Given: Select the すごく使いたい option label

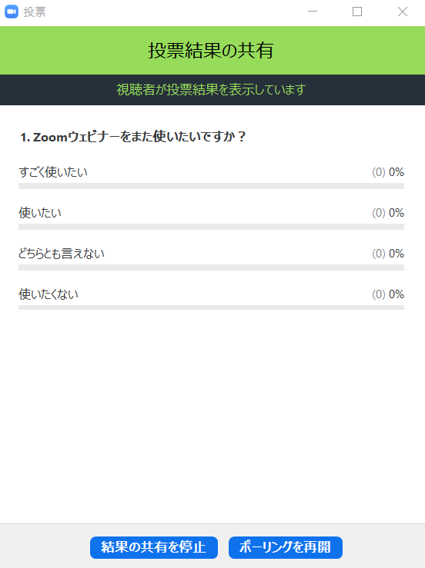Looking at the screenshot, I should [53, 172].
